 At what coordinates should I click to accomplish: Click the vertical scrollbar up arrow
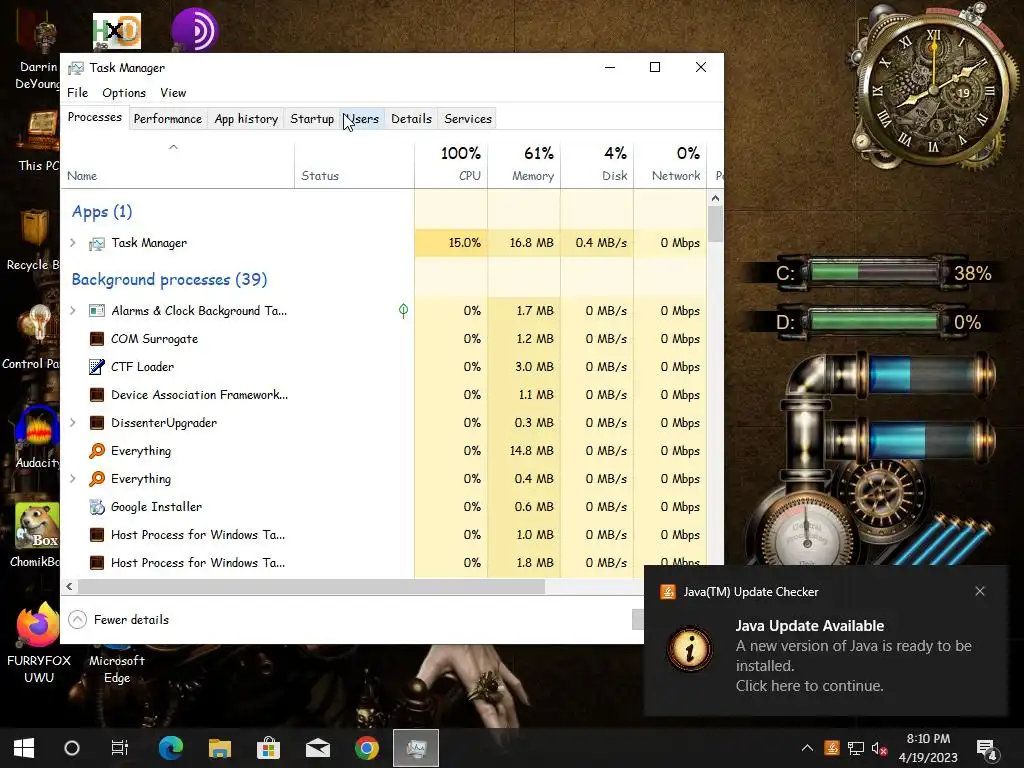[x=715, y=198]
